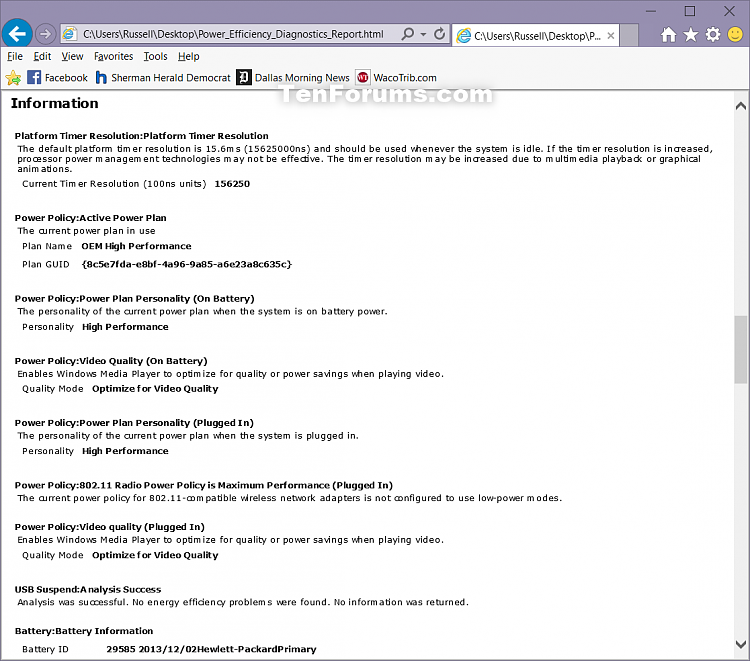Maximize the browser window
This screenshot has height=661, width=750.
pyautogui.click(x=690, y=11)
